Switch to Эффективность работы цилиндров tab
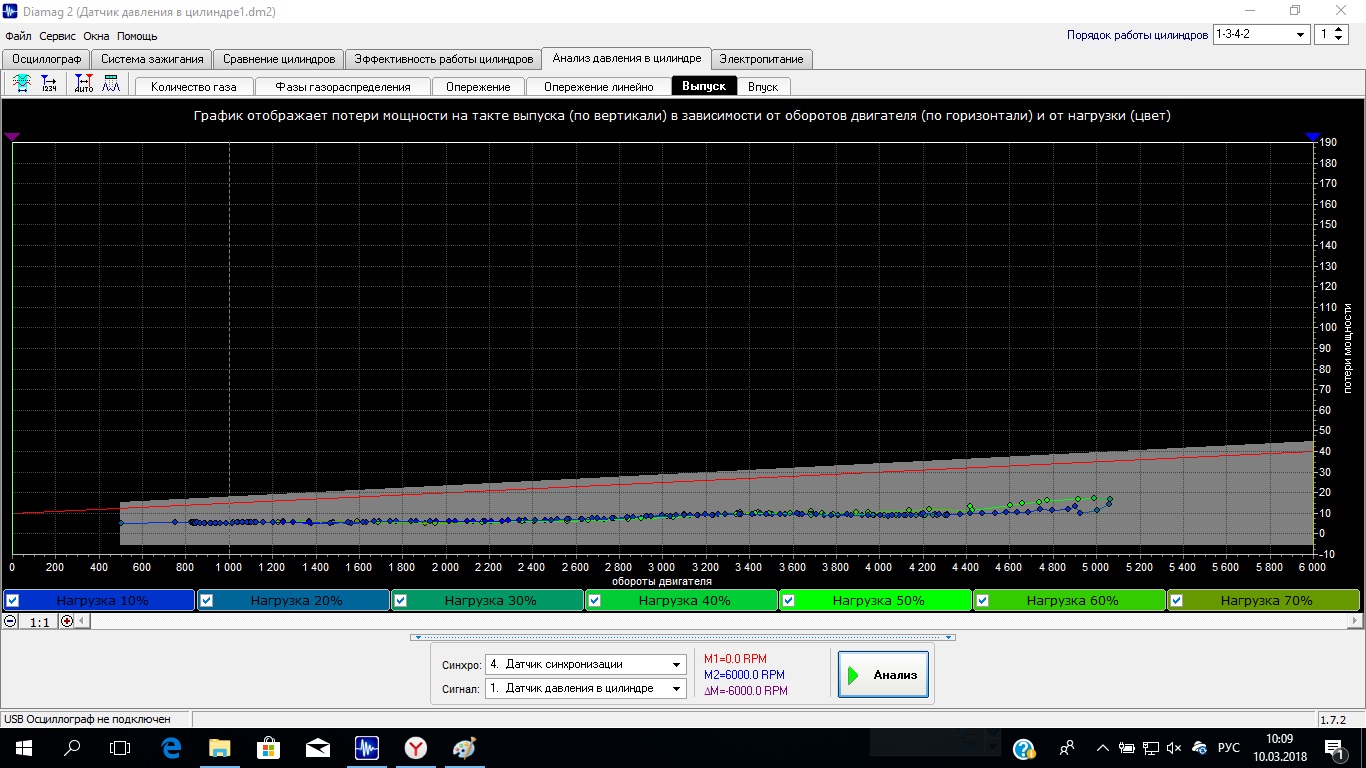Viewport: 1366px width, 768px height. pyautogui.click(x=443, y=59)
